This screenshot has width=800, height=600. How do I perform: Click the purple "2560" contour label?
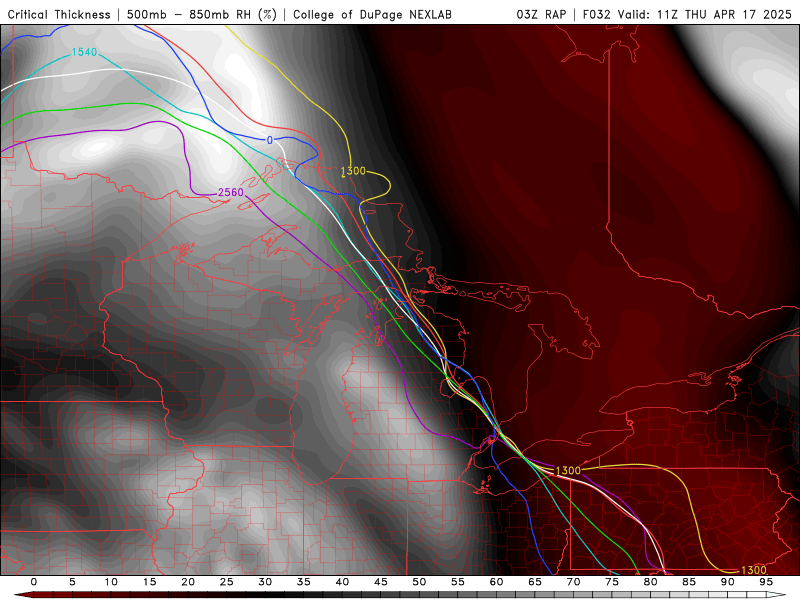coord(231,192)
